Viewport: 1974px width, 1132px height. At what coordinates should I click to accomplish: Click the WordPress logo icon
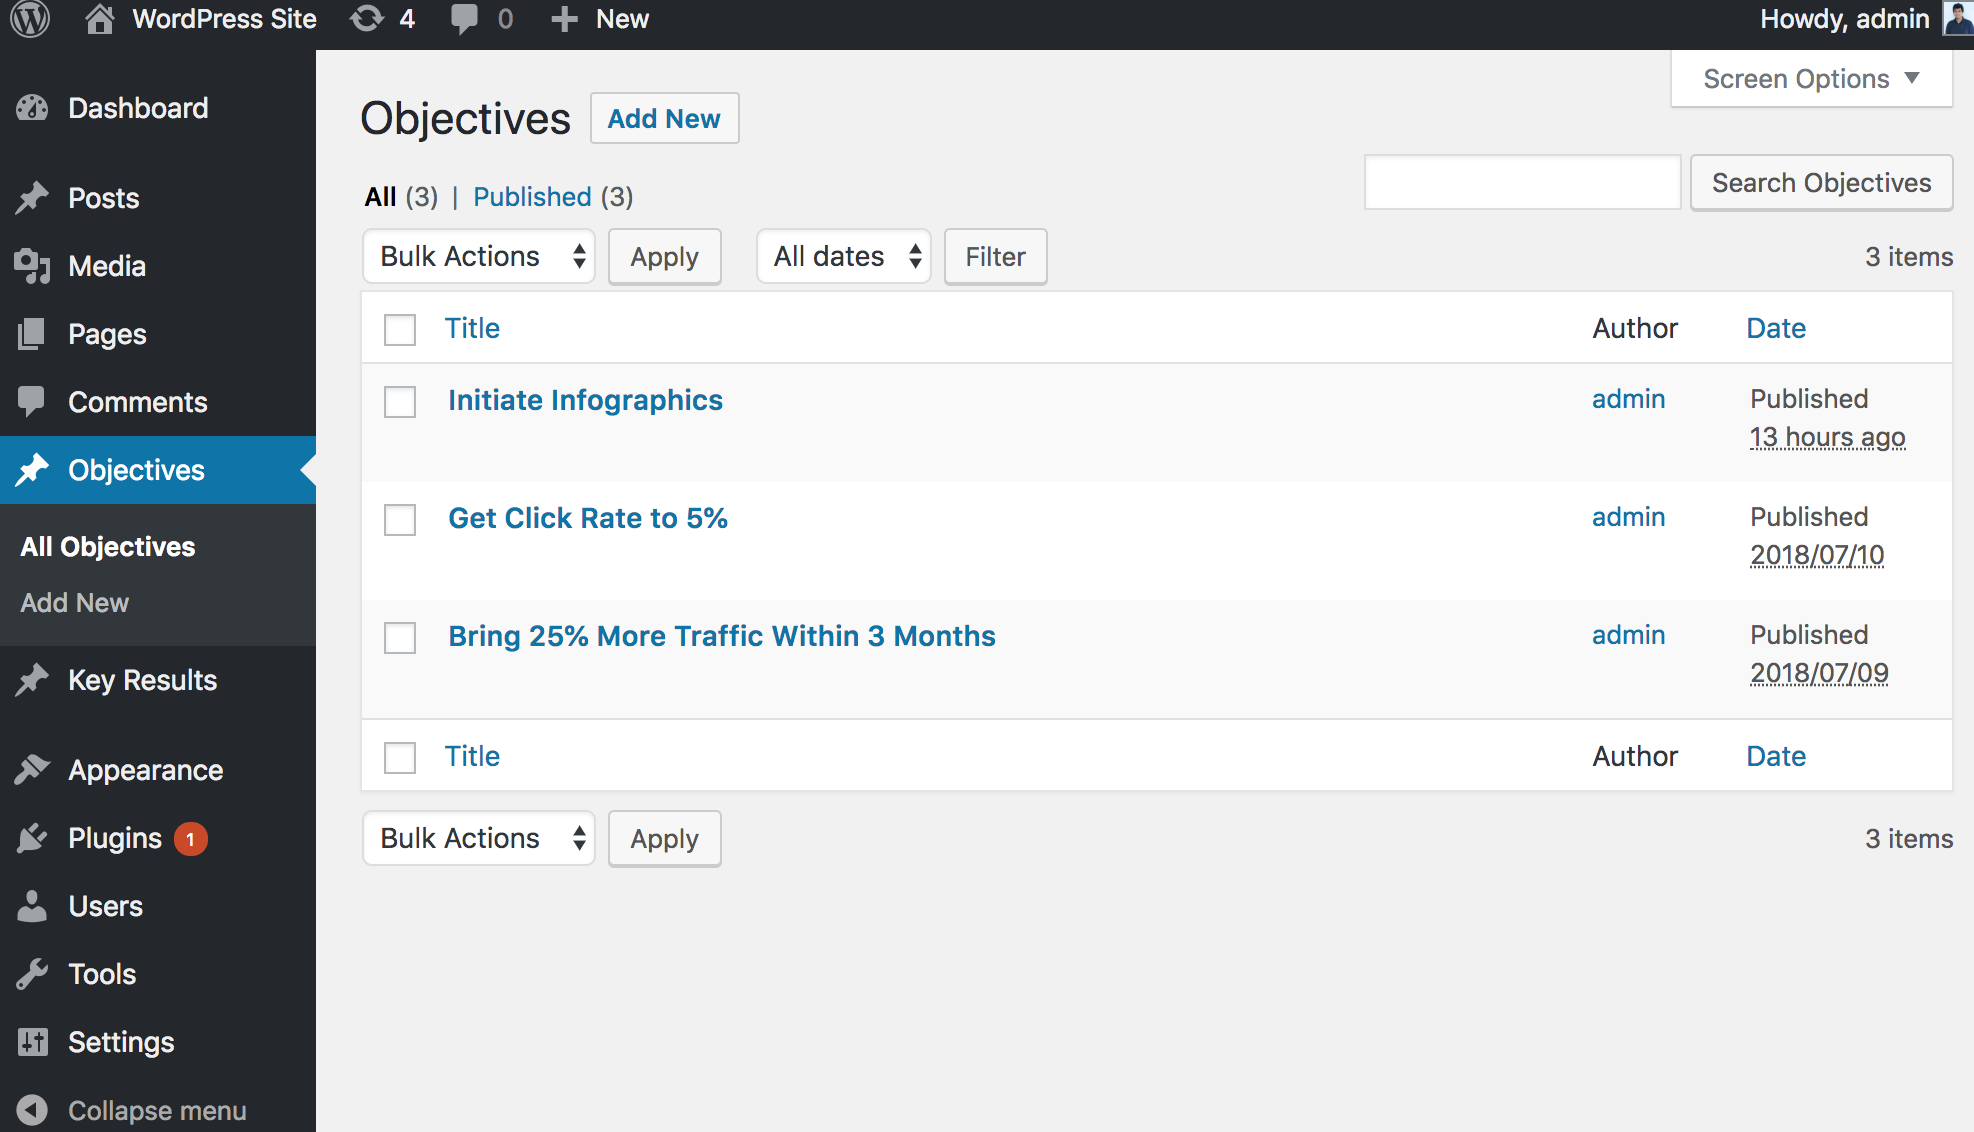tap(30, 19)
